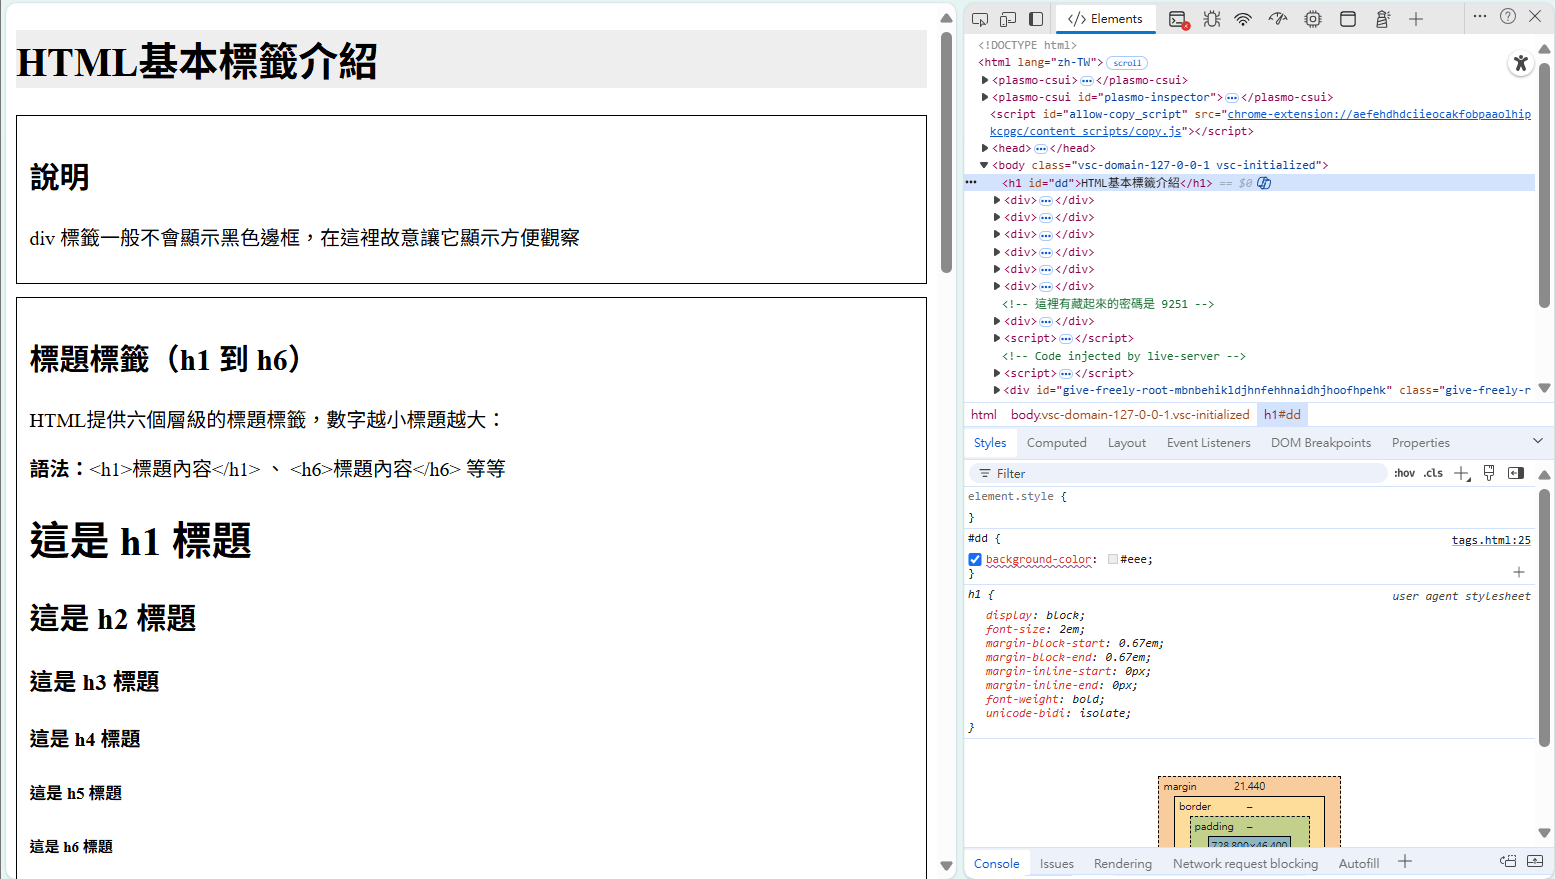Screen dimensions: 1555x879
Task: Click the Elements tree scrollbar thumb
Action: click(x=1545, y=185)
